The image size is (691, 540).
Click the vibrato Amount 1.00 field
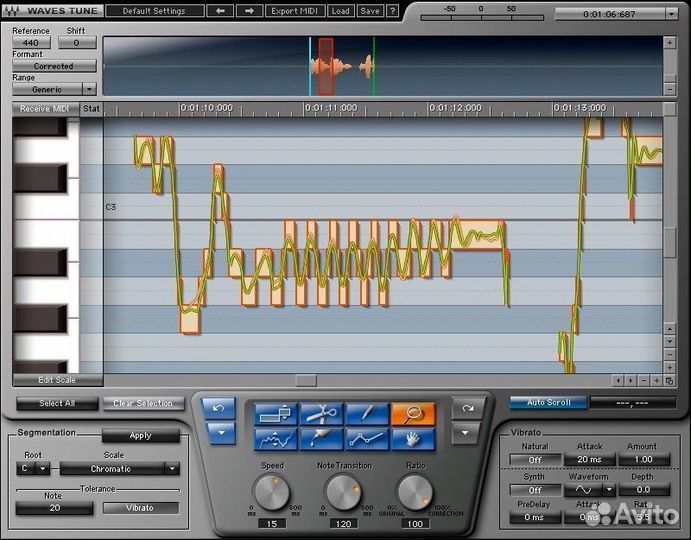point(644,459)
